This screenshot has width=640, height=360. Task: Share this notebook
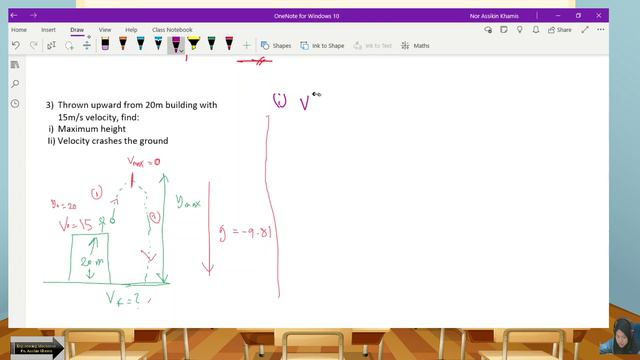pos(560,30)
